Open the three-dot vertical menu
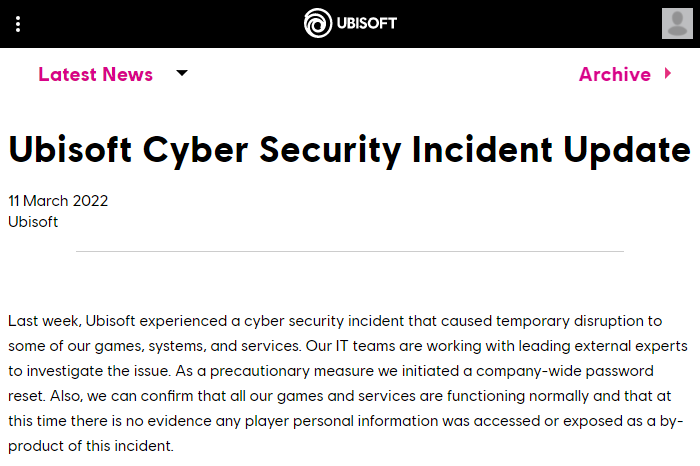This screenshot has height=466, width=700. click(18, 24)
